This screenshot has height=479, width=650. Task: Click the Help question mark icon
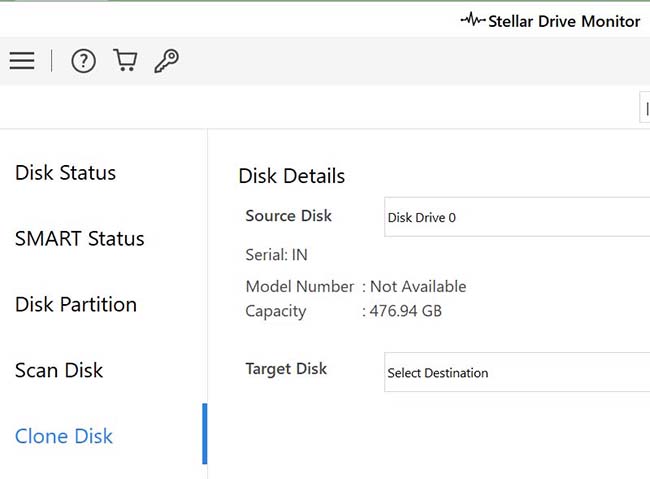[x=83, y=61]
